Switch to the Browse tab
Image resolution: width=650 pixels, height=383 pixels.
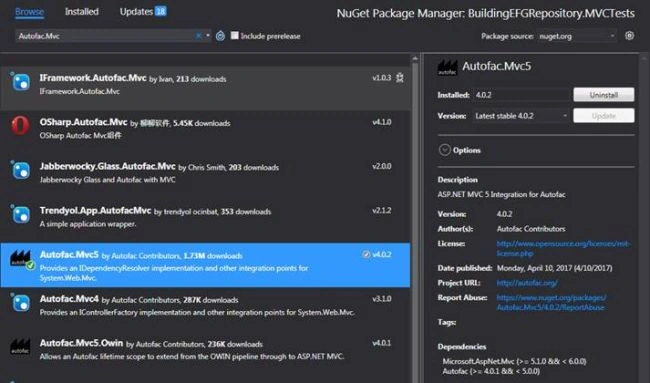(x=29, y=12)
